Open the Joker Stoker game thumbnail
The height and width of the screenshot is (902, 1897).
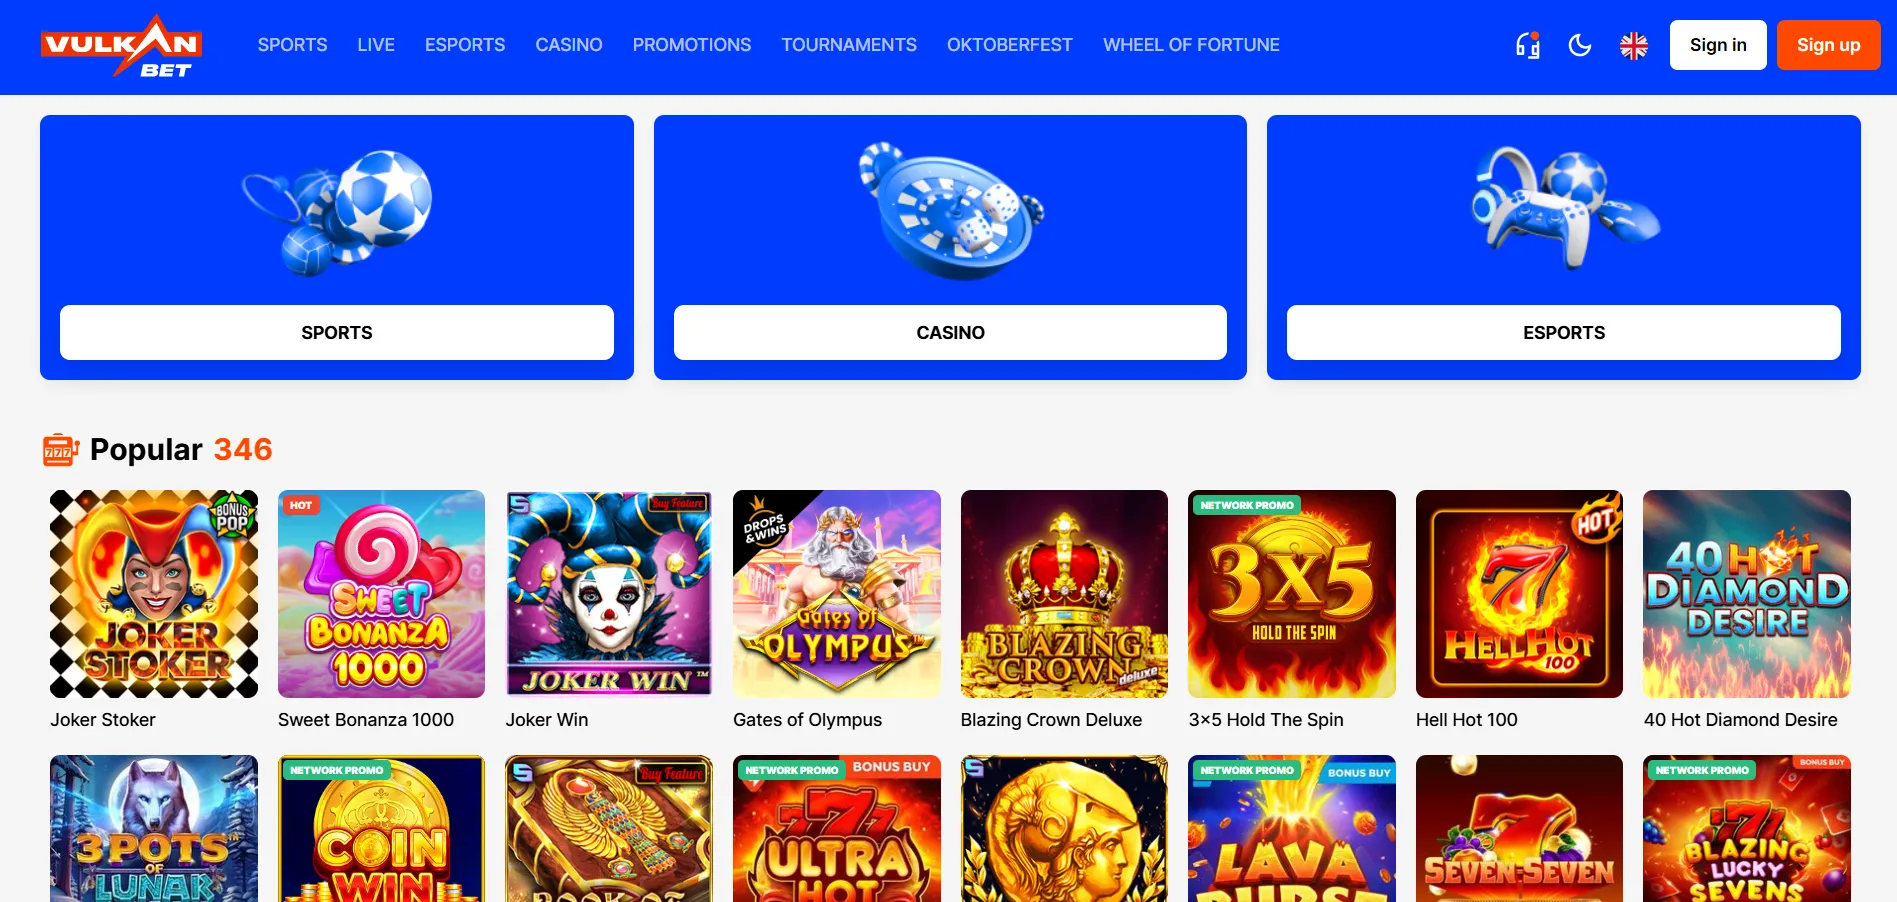coord(154,594)
